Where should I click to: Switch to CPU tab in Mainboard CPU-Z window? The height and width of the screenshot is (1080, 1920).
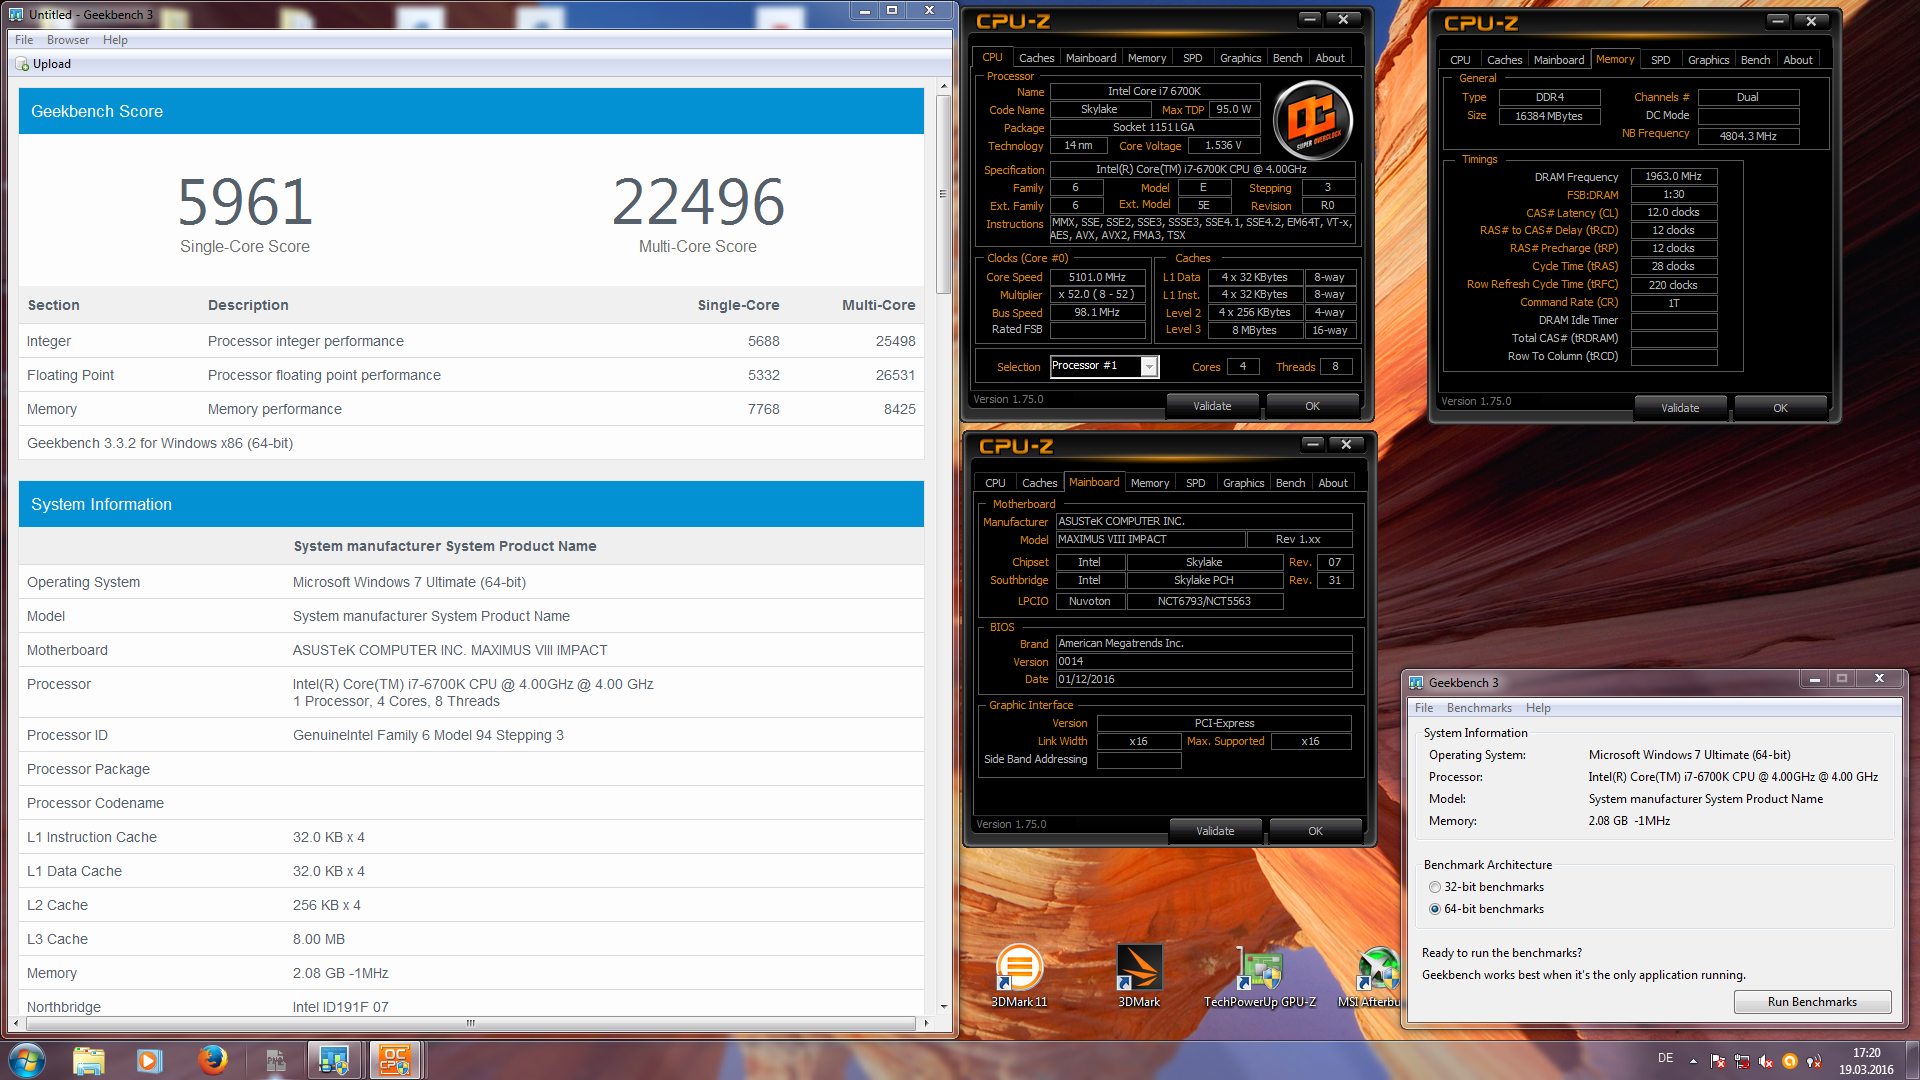coord(995,483)
